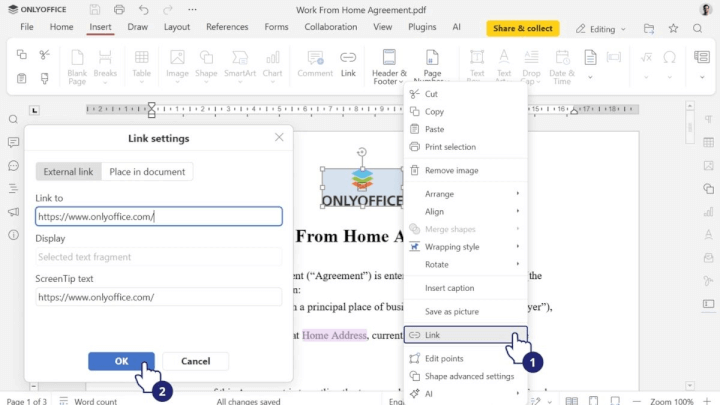Screen dimensions: 720x405
Task: Switch to External link tab
Action: point(68,172)
